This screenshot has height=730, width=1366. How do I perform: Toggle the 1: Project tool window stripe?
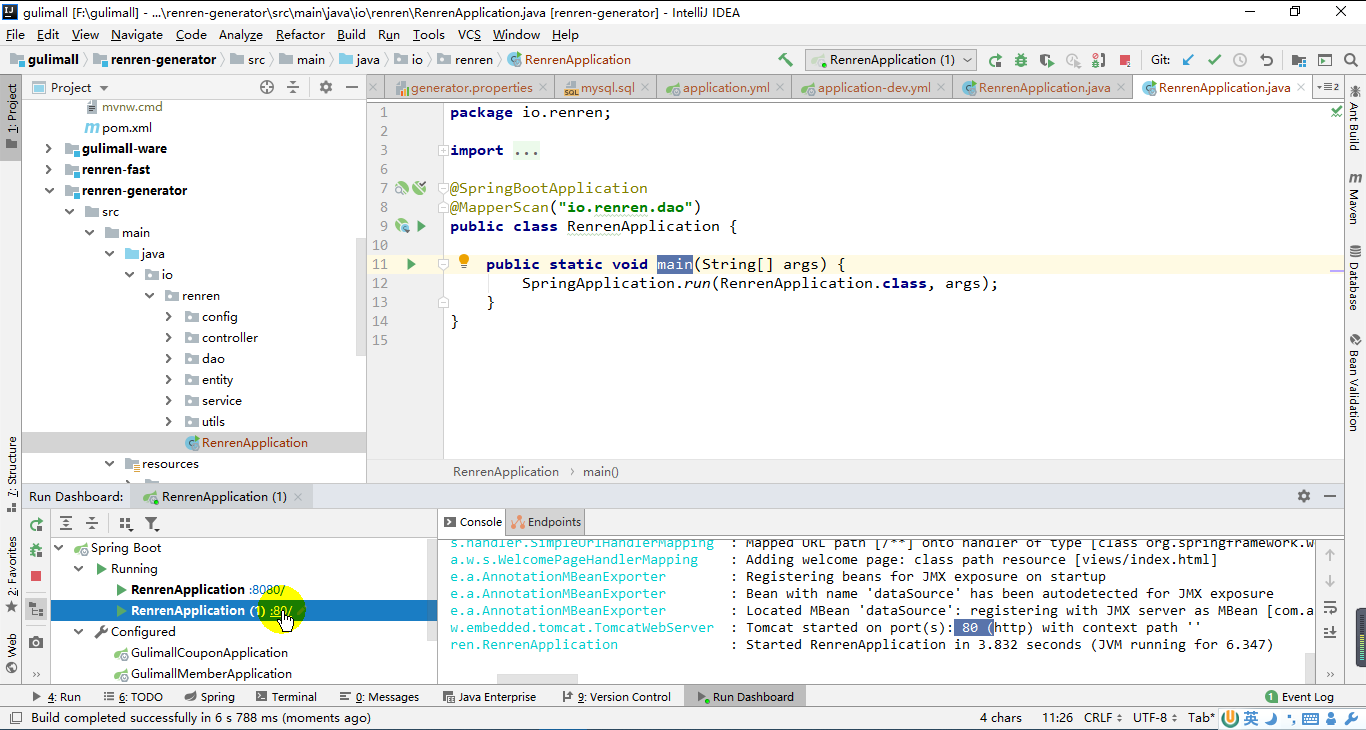pos(12,117)
